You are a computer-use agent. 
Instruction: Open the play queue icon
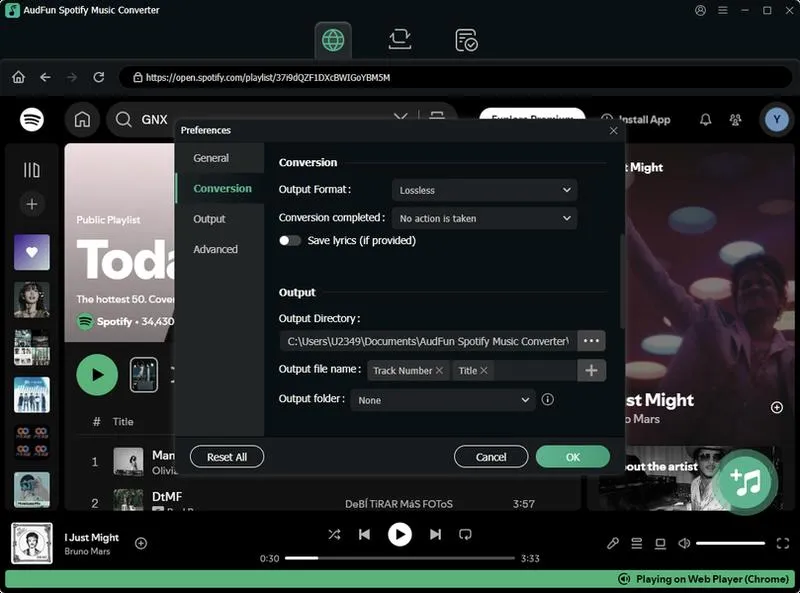coord(637,543)
